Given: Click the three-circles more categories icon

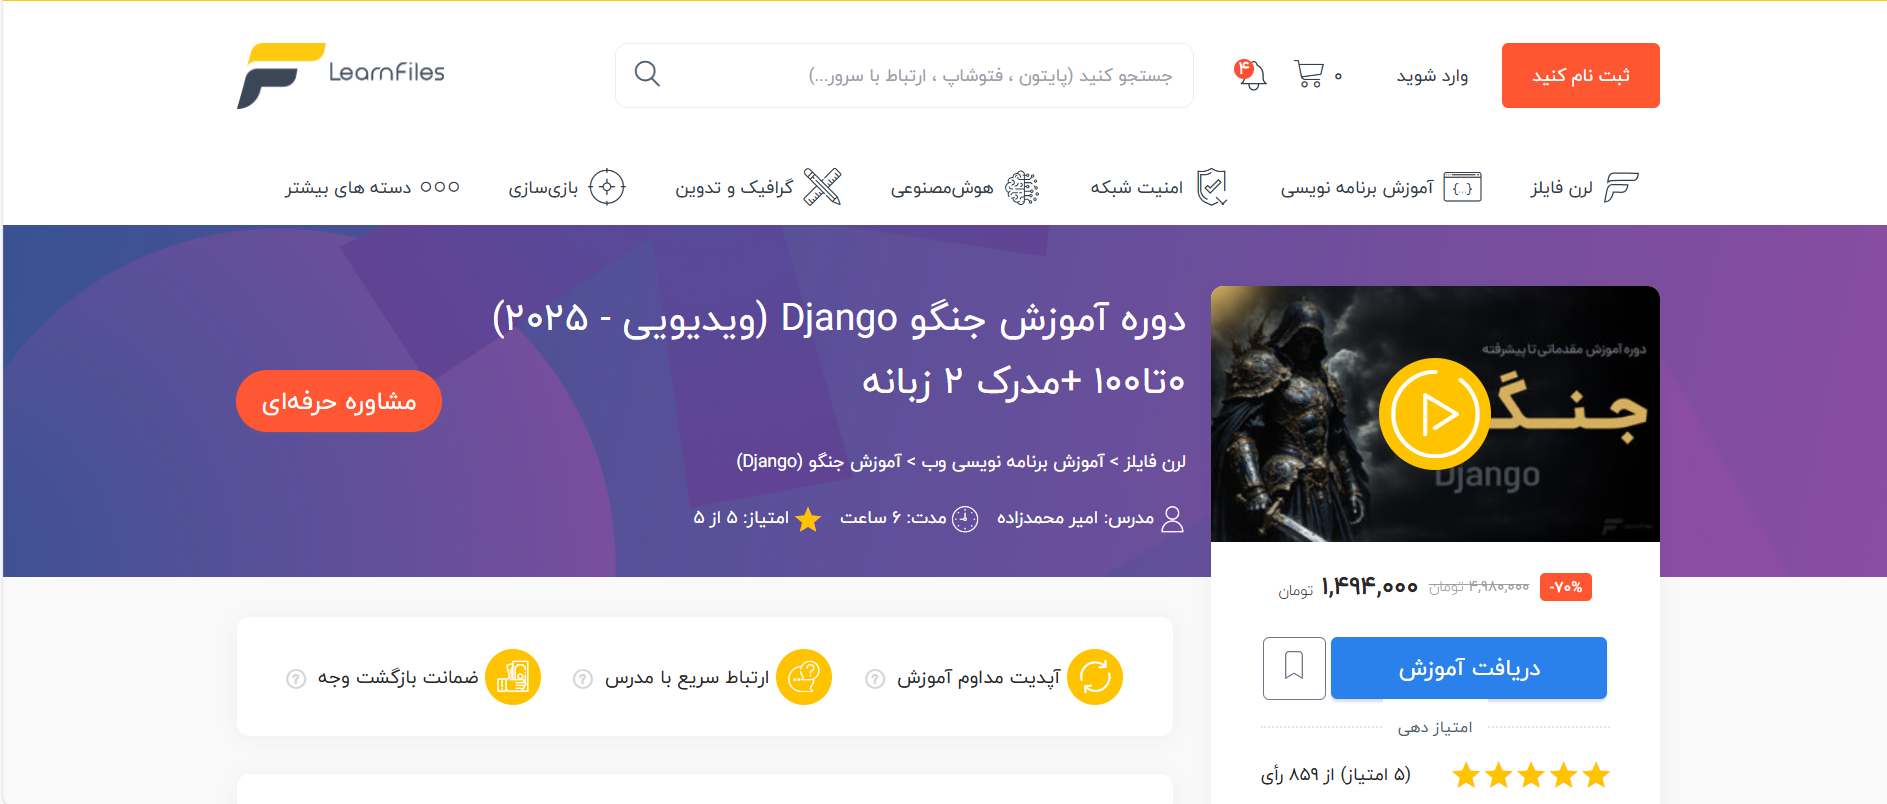Looking at the screenshot, I should [440, 187].
